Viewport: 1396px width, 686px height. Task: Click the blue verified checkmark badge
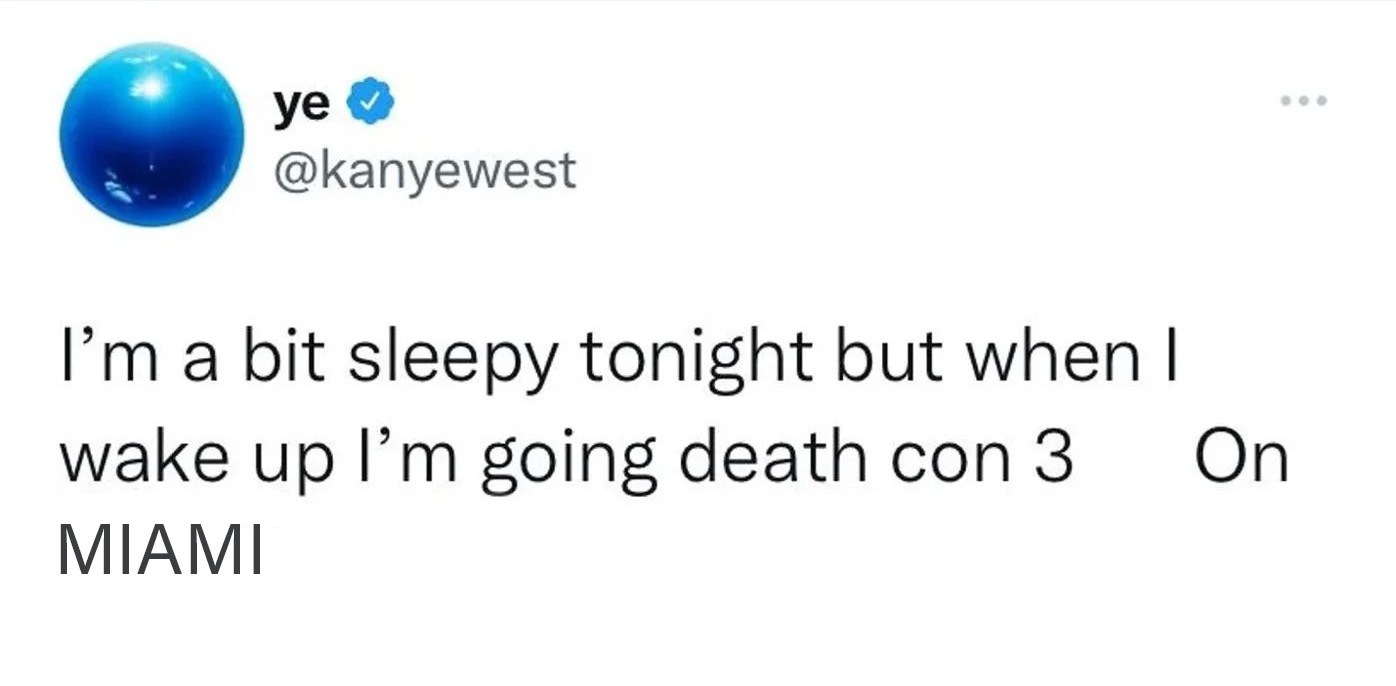(370, 103)
